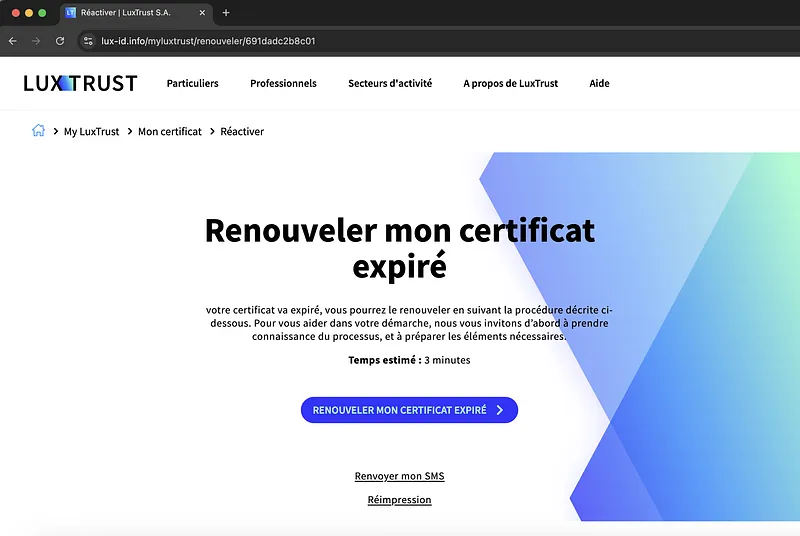Open a new browser tab
The height and width of the screenshot is (536, 800).
[226, 13]
